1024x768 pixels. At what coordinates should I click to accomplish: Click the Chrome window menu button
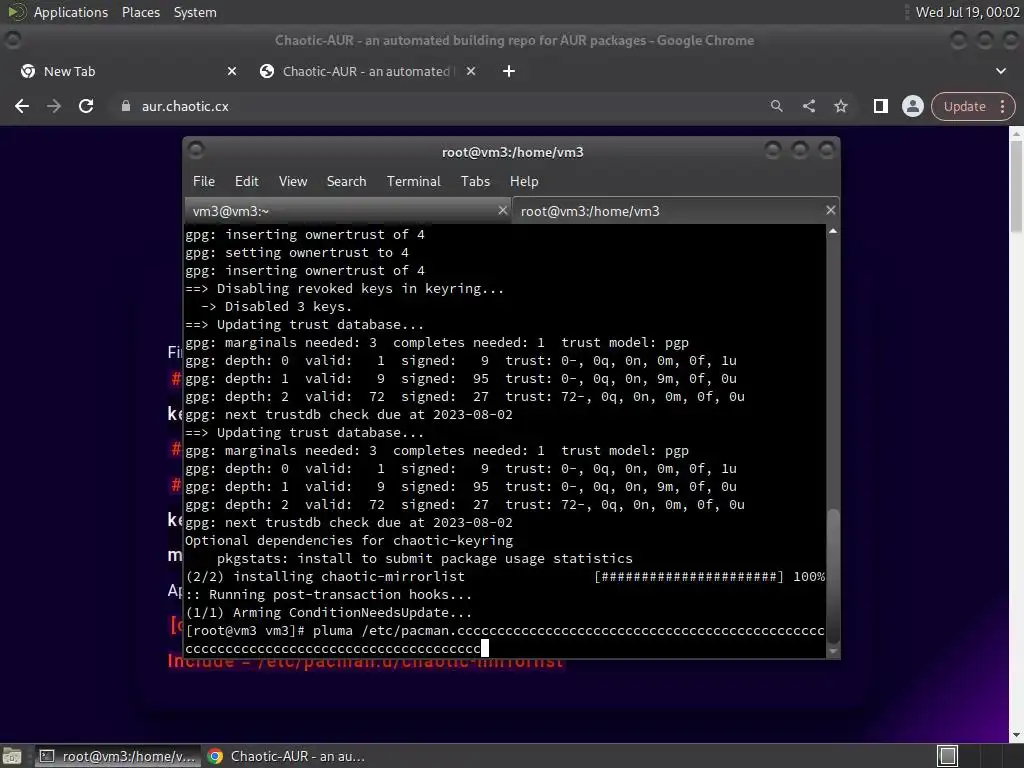12,40
